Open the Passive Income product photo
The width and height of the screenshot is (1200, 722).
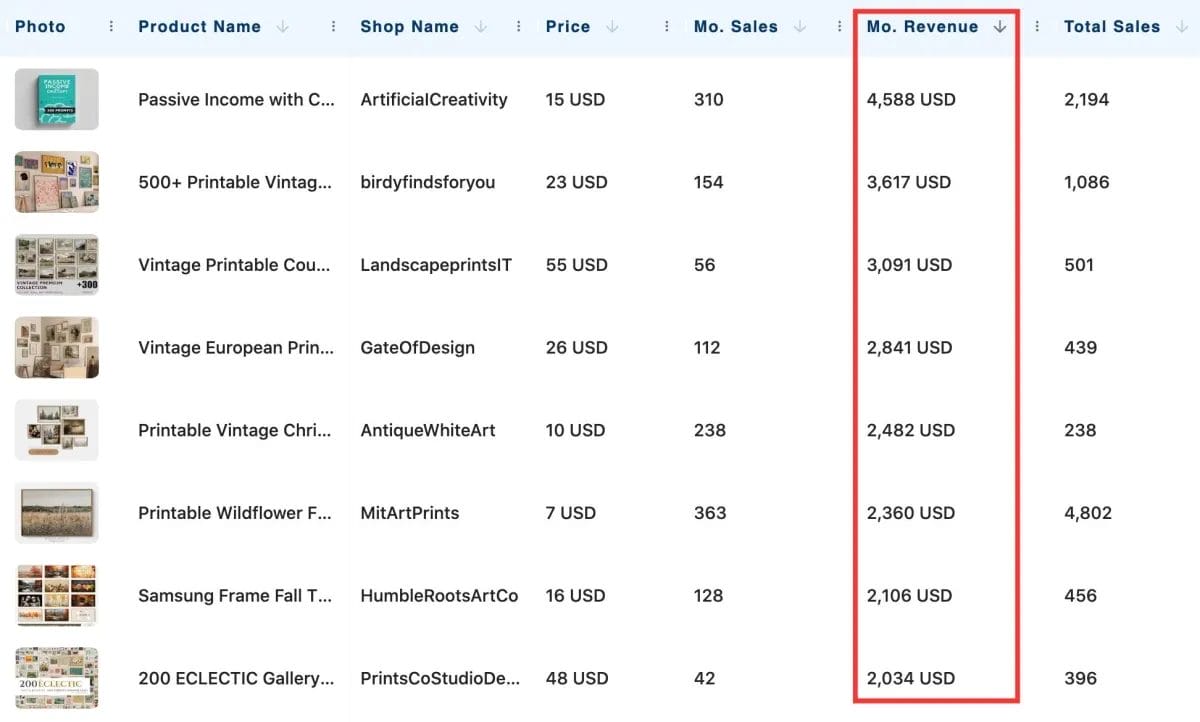click(x=56, y=99)
